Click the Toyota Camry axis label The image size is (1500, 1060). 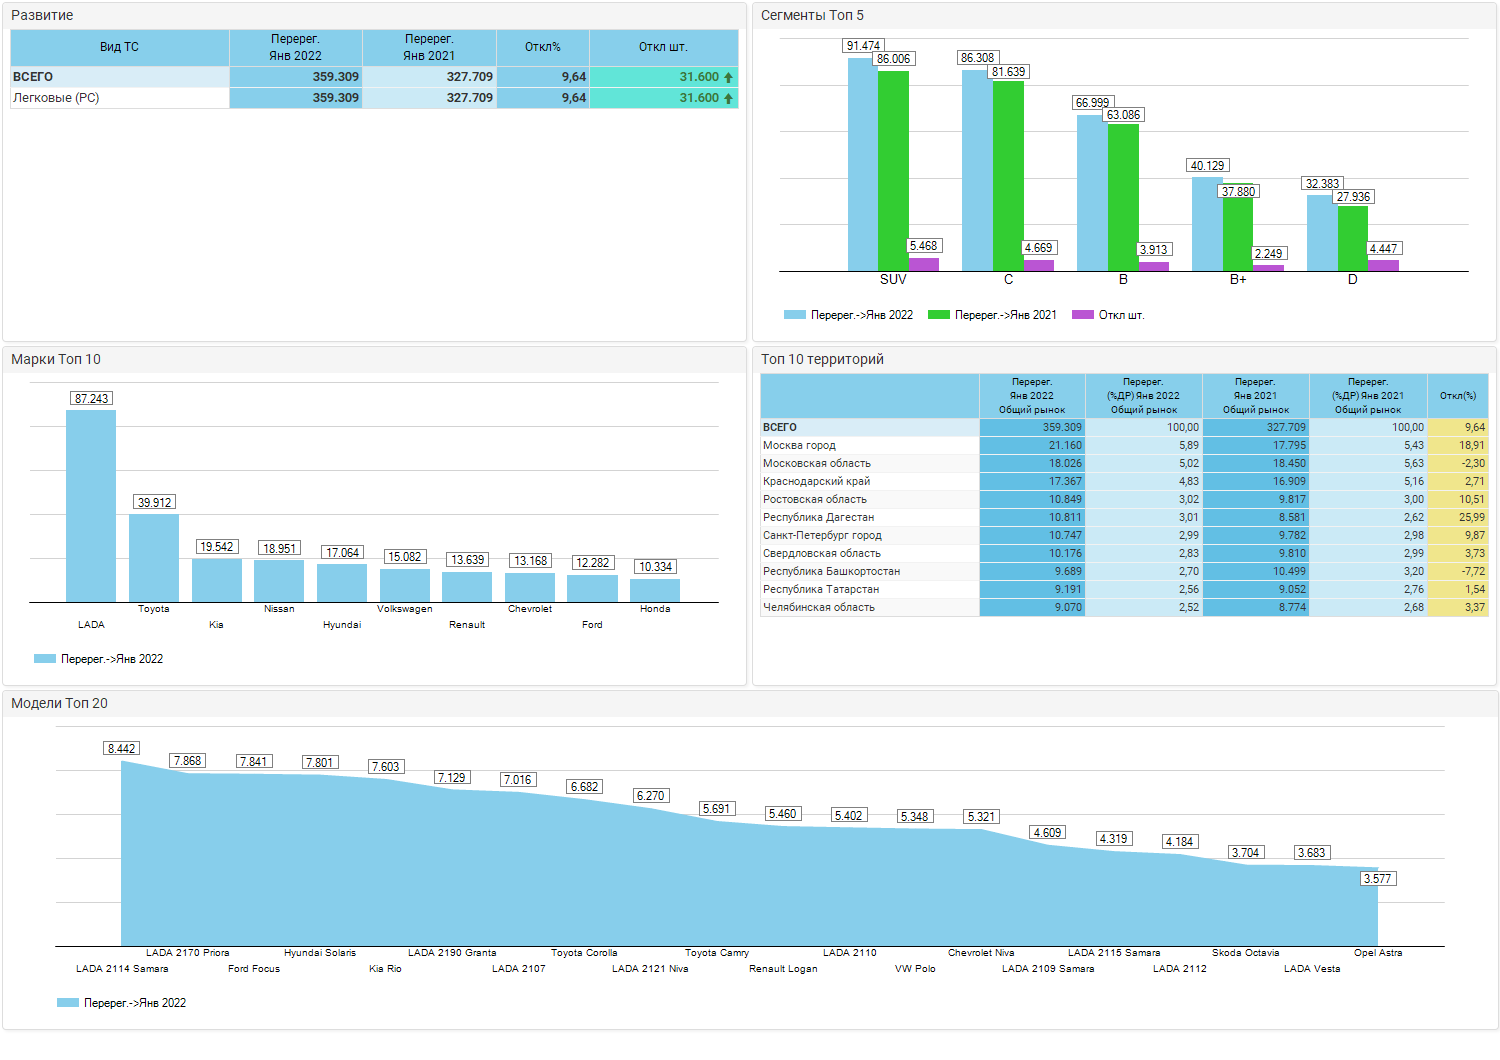(x=717, y=953)
